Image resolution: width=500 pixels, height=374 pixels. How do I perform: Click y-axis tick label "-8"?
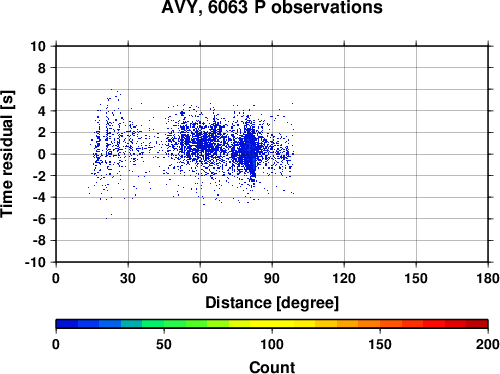pos(39,241)
